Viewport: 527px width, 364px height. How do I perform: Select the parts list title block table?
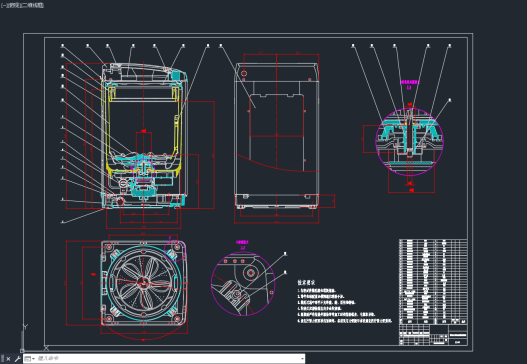433,292
